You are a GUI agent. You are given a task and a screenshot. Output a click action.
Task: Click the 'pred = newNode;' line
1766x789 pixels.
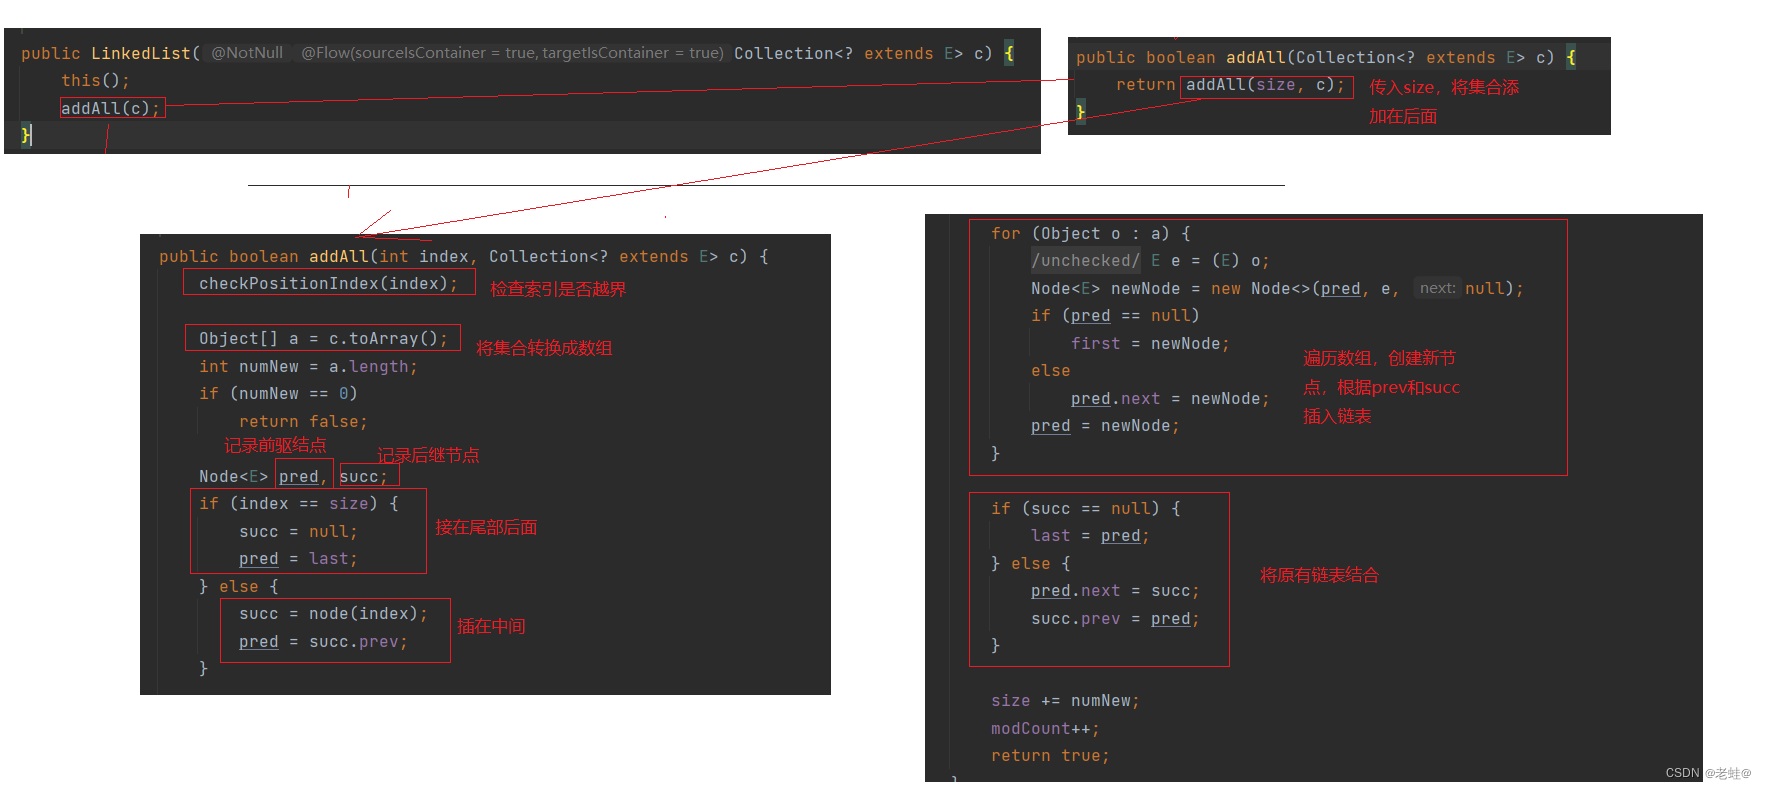point(1105,425)
